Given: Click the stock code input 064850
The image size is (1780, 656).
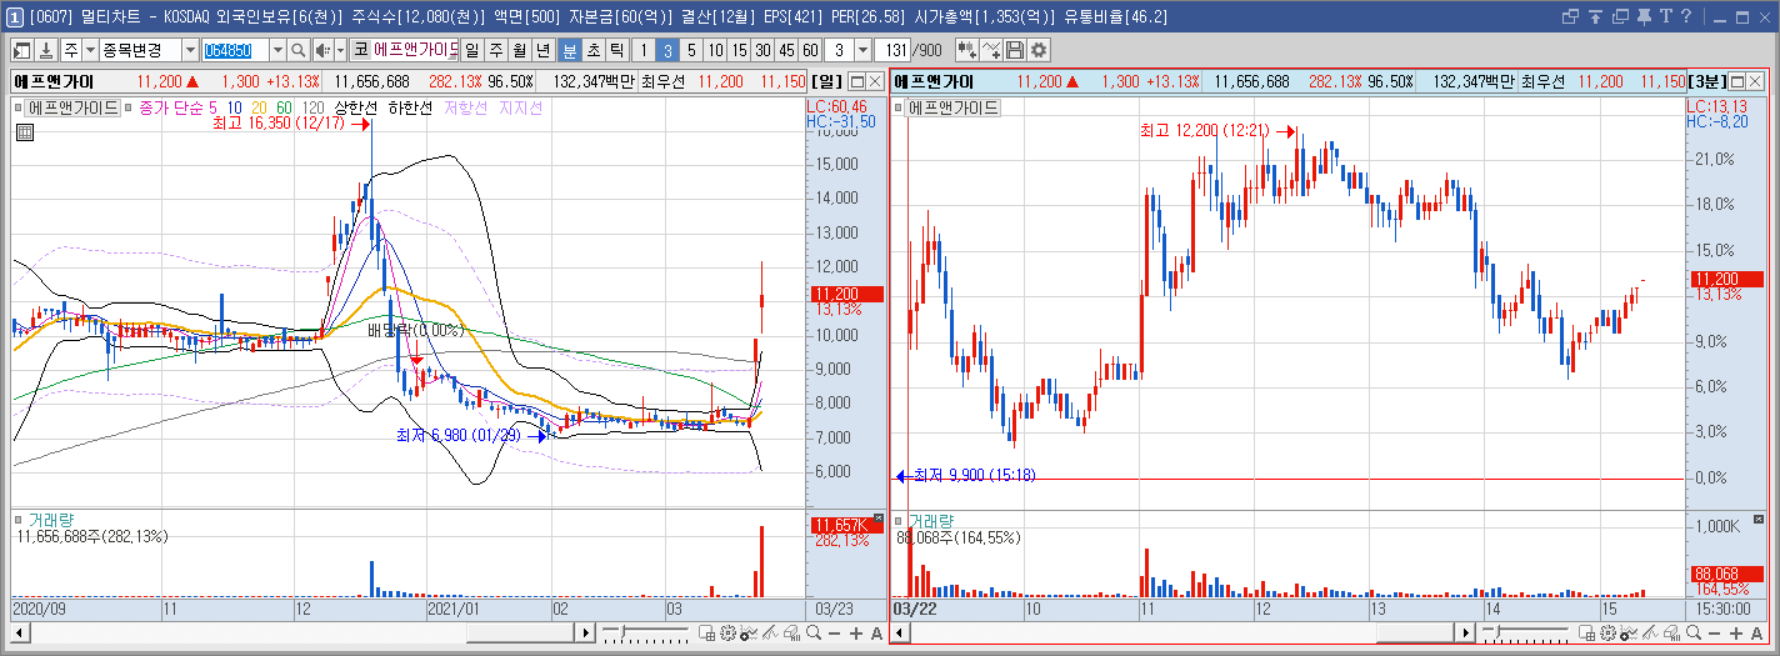Looking at the screenshot, I should [236, 50].
